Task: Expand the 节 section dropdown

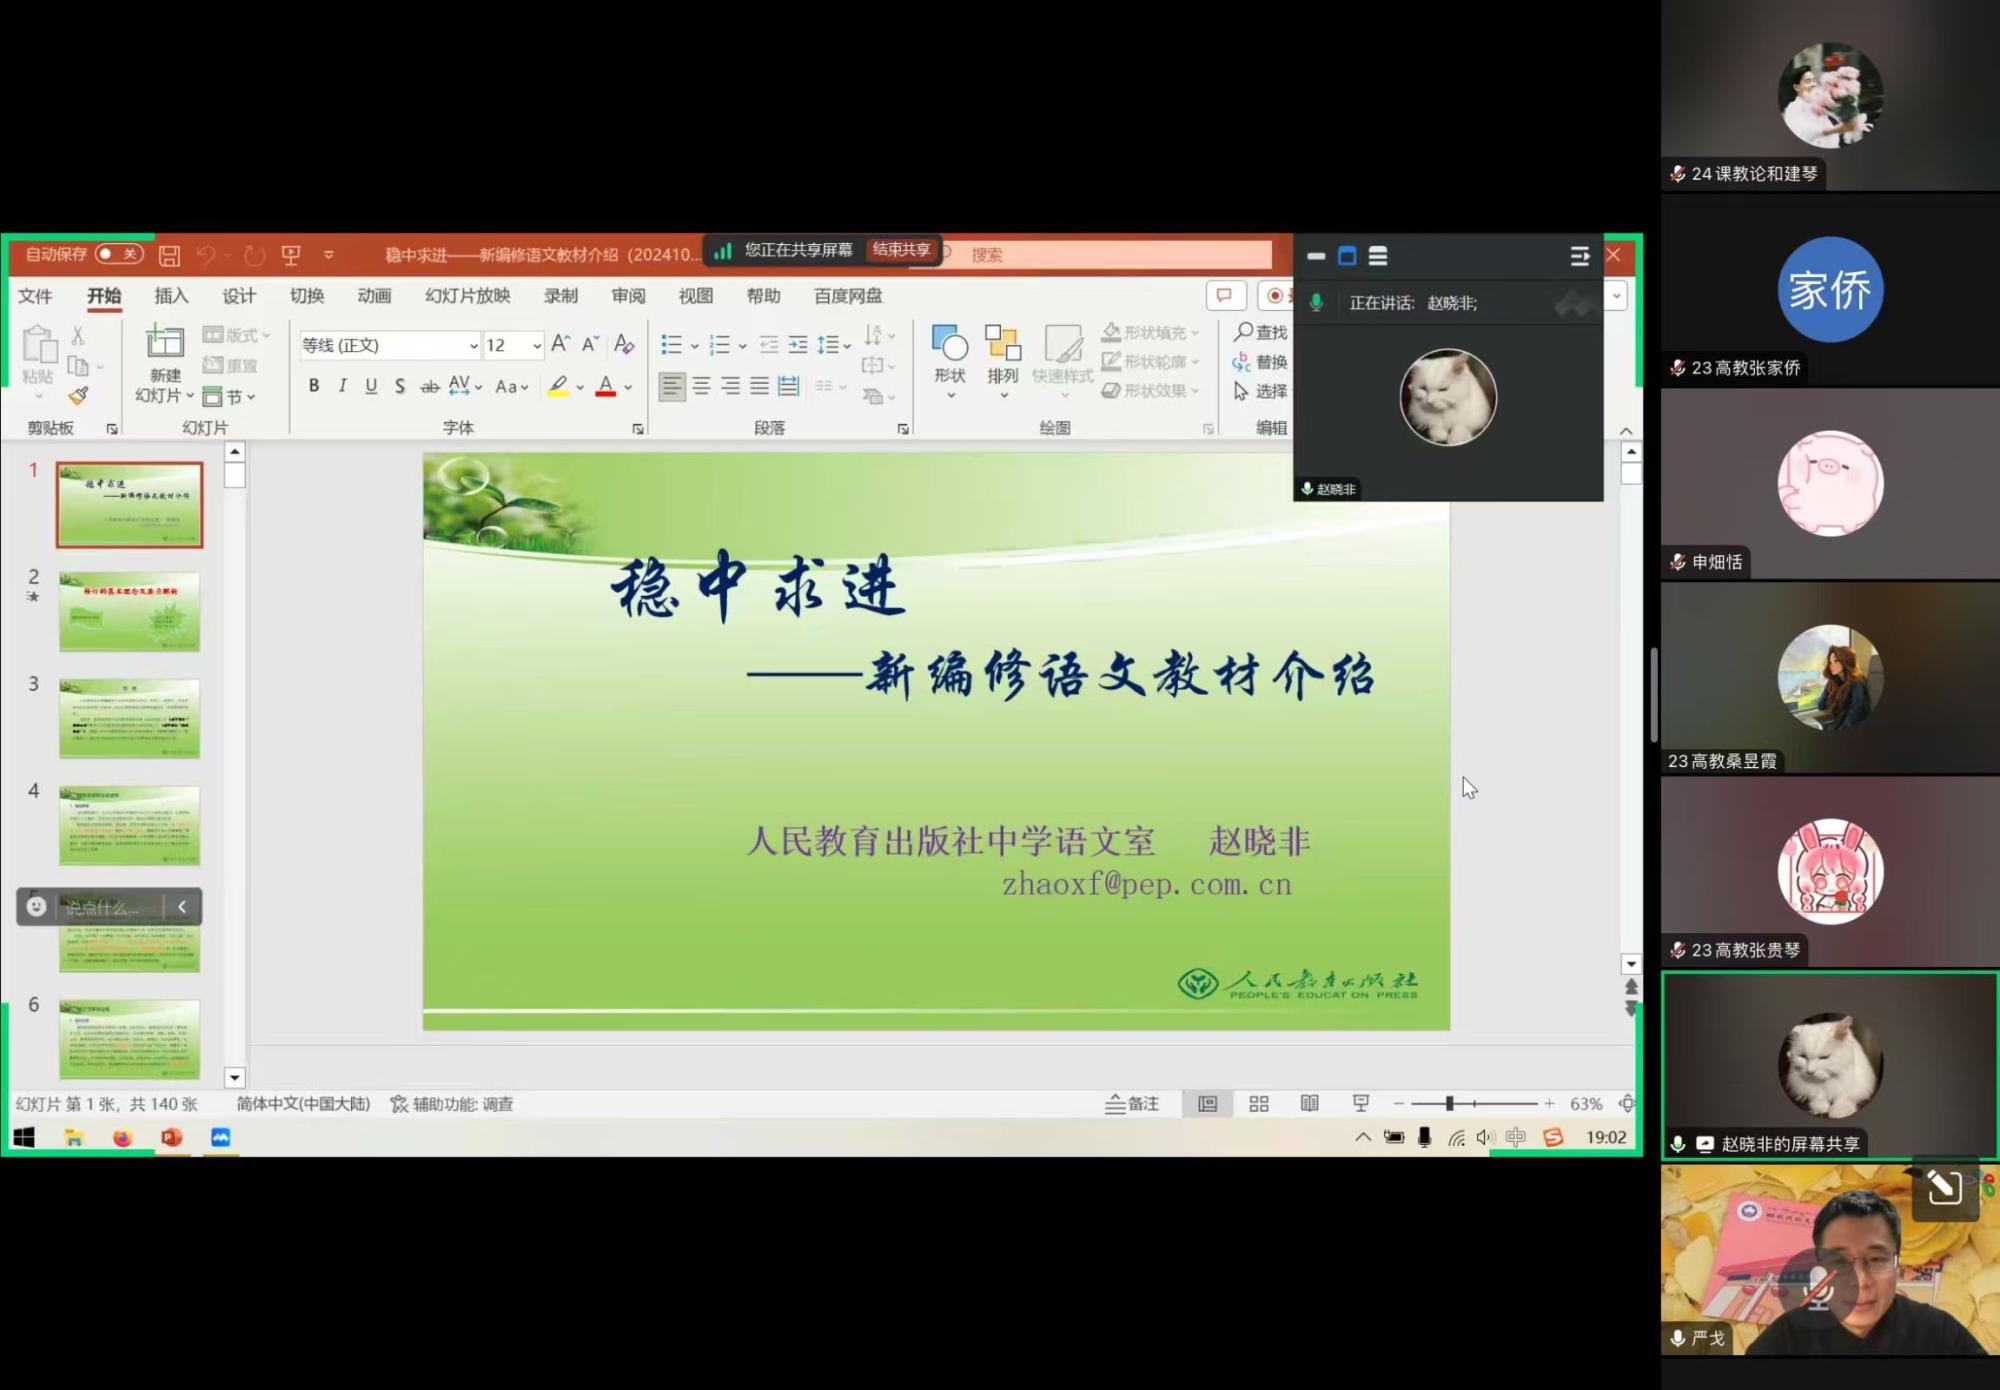Action: coord(229,397)
